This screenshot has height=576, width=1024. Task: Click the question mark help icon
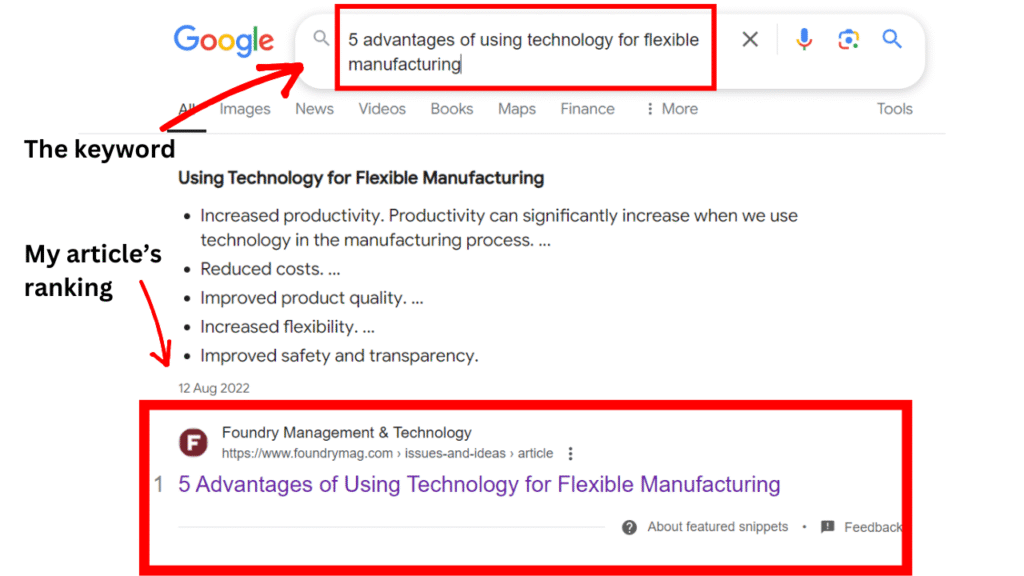click(x=629, y=527)
